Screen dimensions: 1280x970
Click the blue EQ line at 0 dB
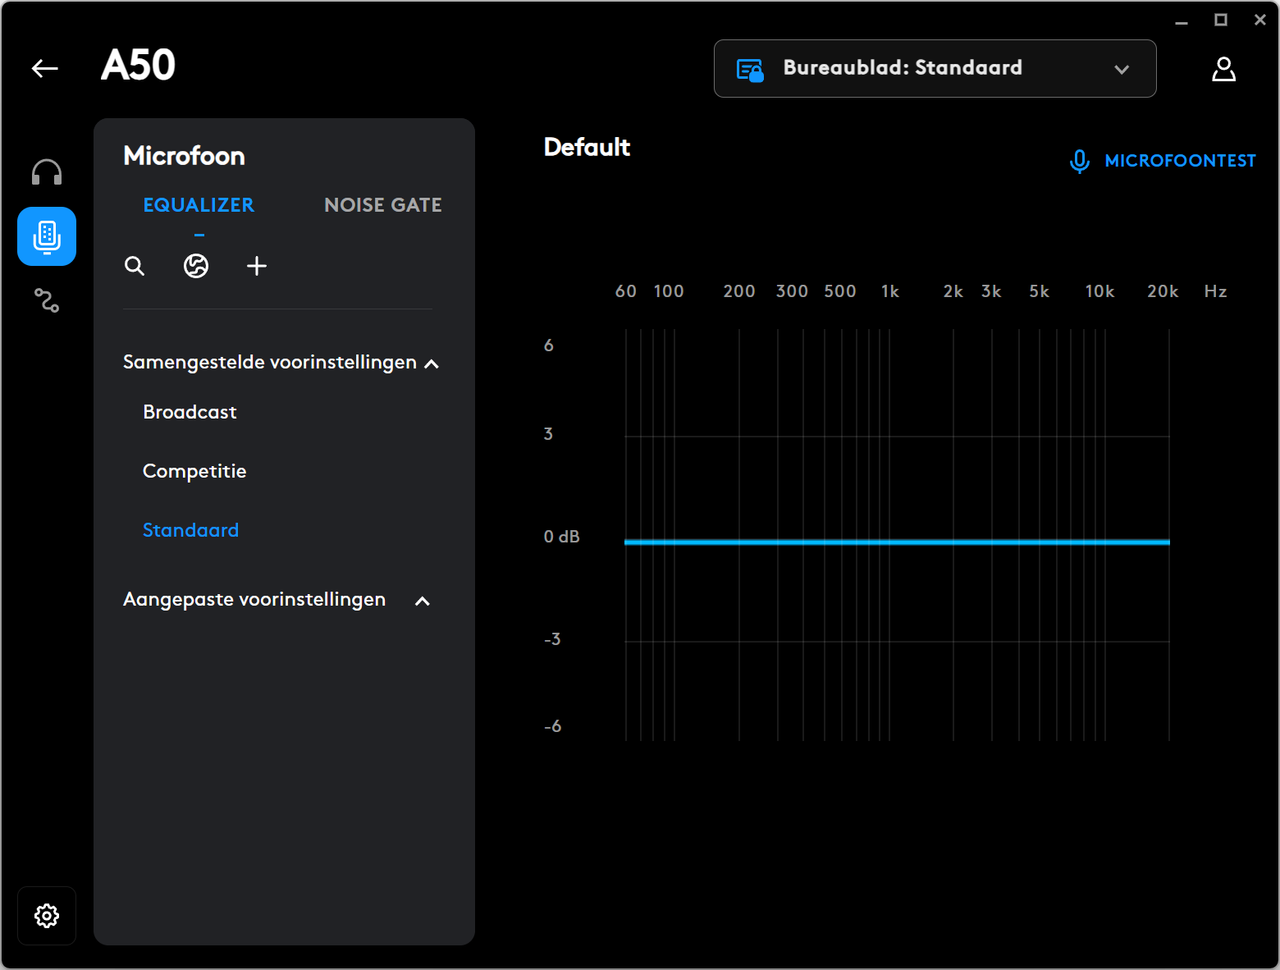[x=897, y=542]
